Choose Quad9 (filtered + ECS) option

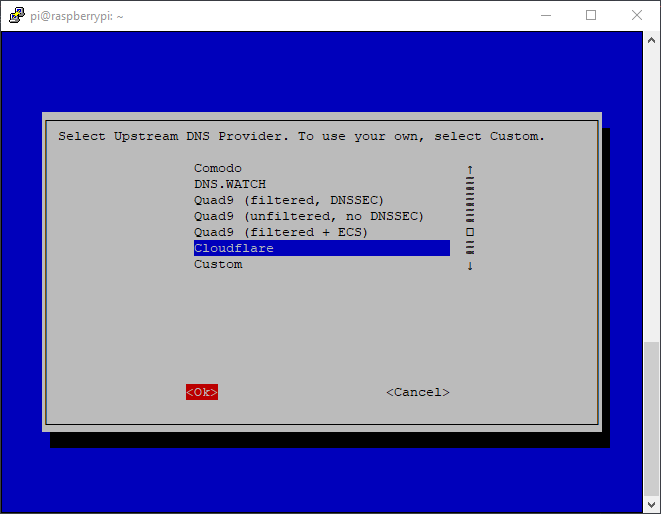coord(281,232)
